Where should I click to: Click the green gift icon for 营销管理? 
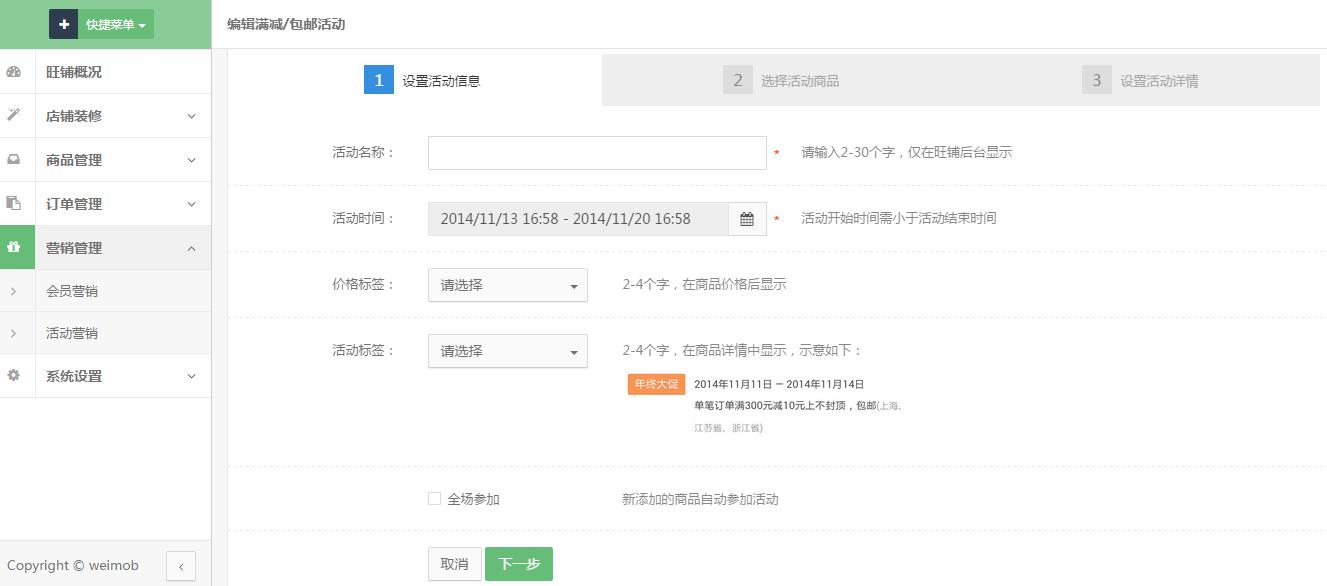[14, 247]
